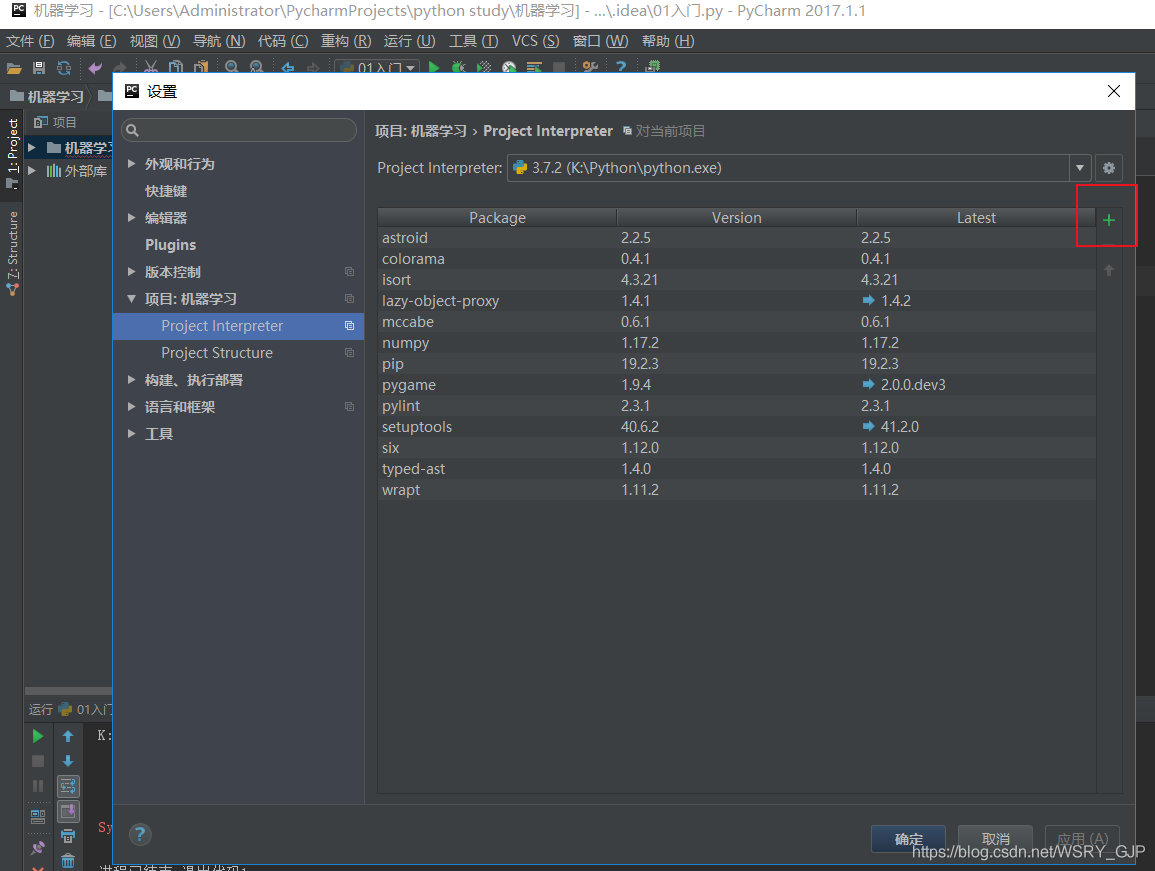Expand 版本控制 in settings tree
The image size is (1155, 871).
[131, 272]
